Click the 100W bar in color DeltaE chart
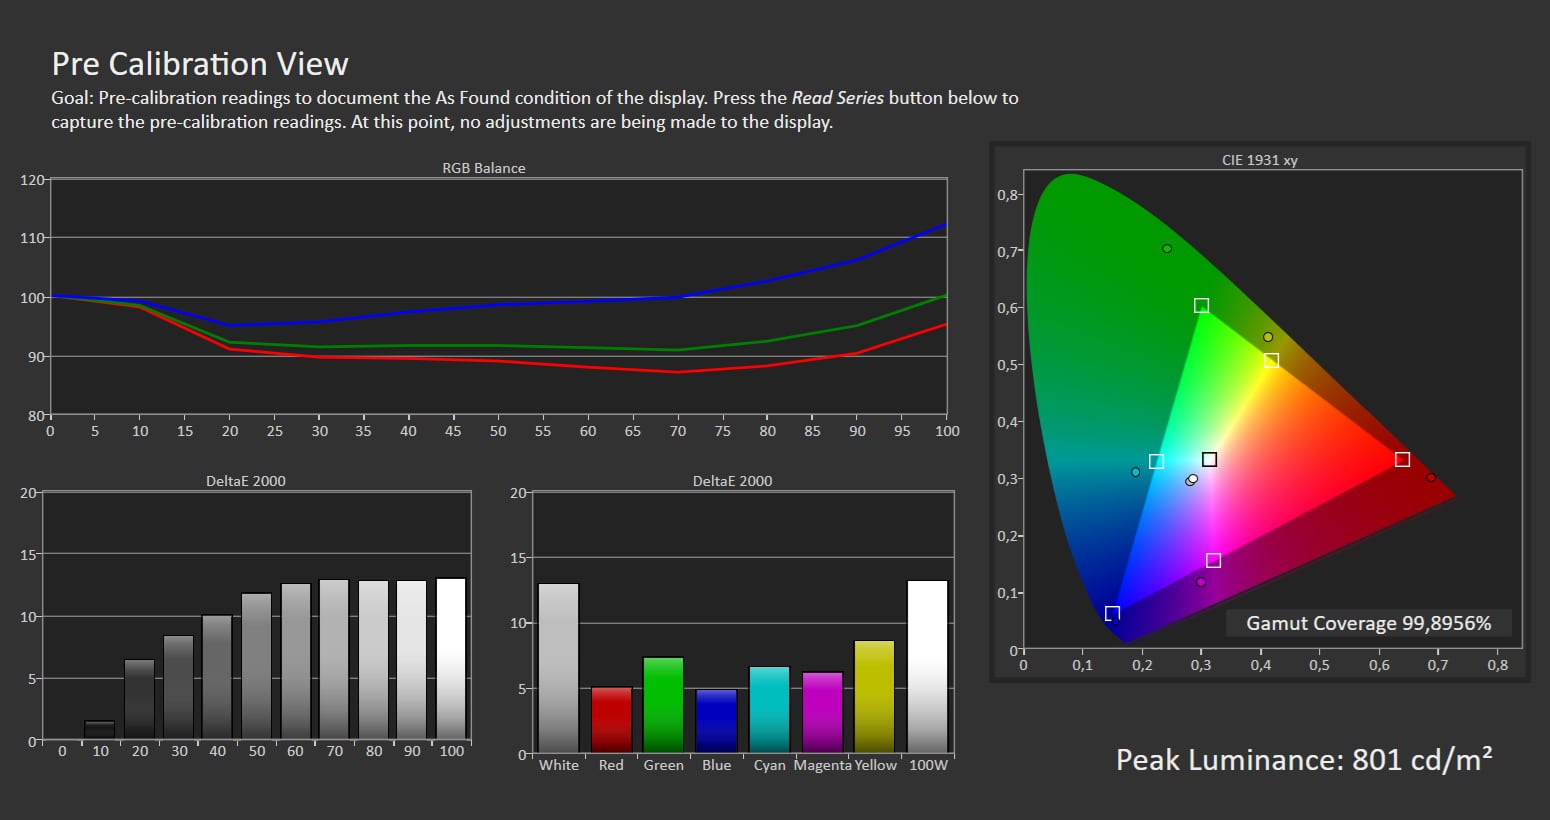Image resolution: width=1550 pixels, height=820 pixels. 927,666
